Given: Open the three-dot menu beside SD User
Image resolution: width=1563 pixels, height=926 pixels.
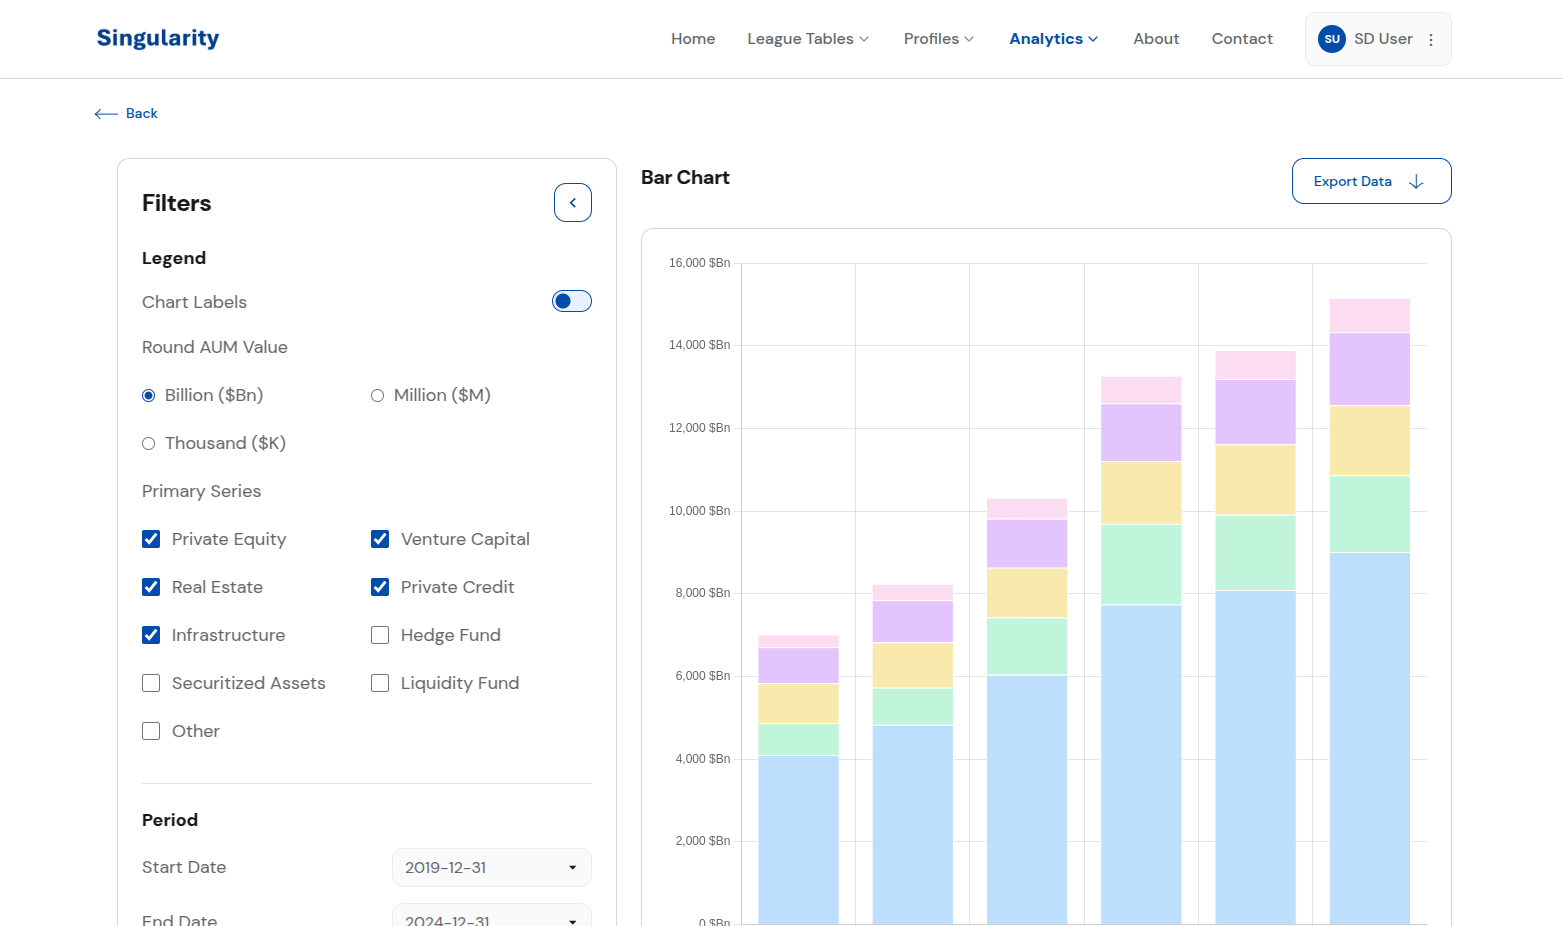Looking at the screenshot, I should pyautogui.click(x=1431, y=39).
